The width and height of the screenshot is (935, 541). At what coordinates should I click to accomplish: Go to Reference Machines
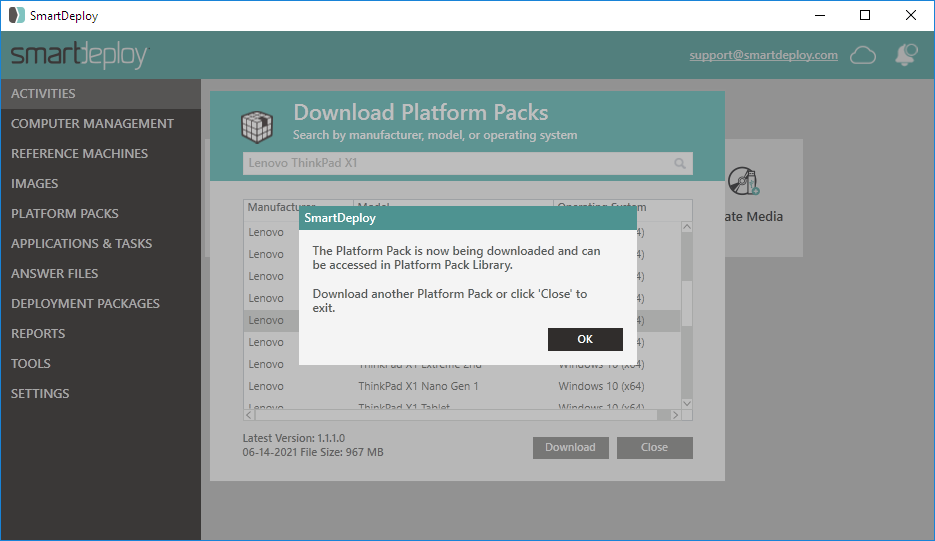click(x=79, y=154)
